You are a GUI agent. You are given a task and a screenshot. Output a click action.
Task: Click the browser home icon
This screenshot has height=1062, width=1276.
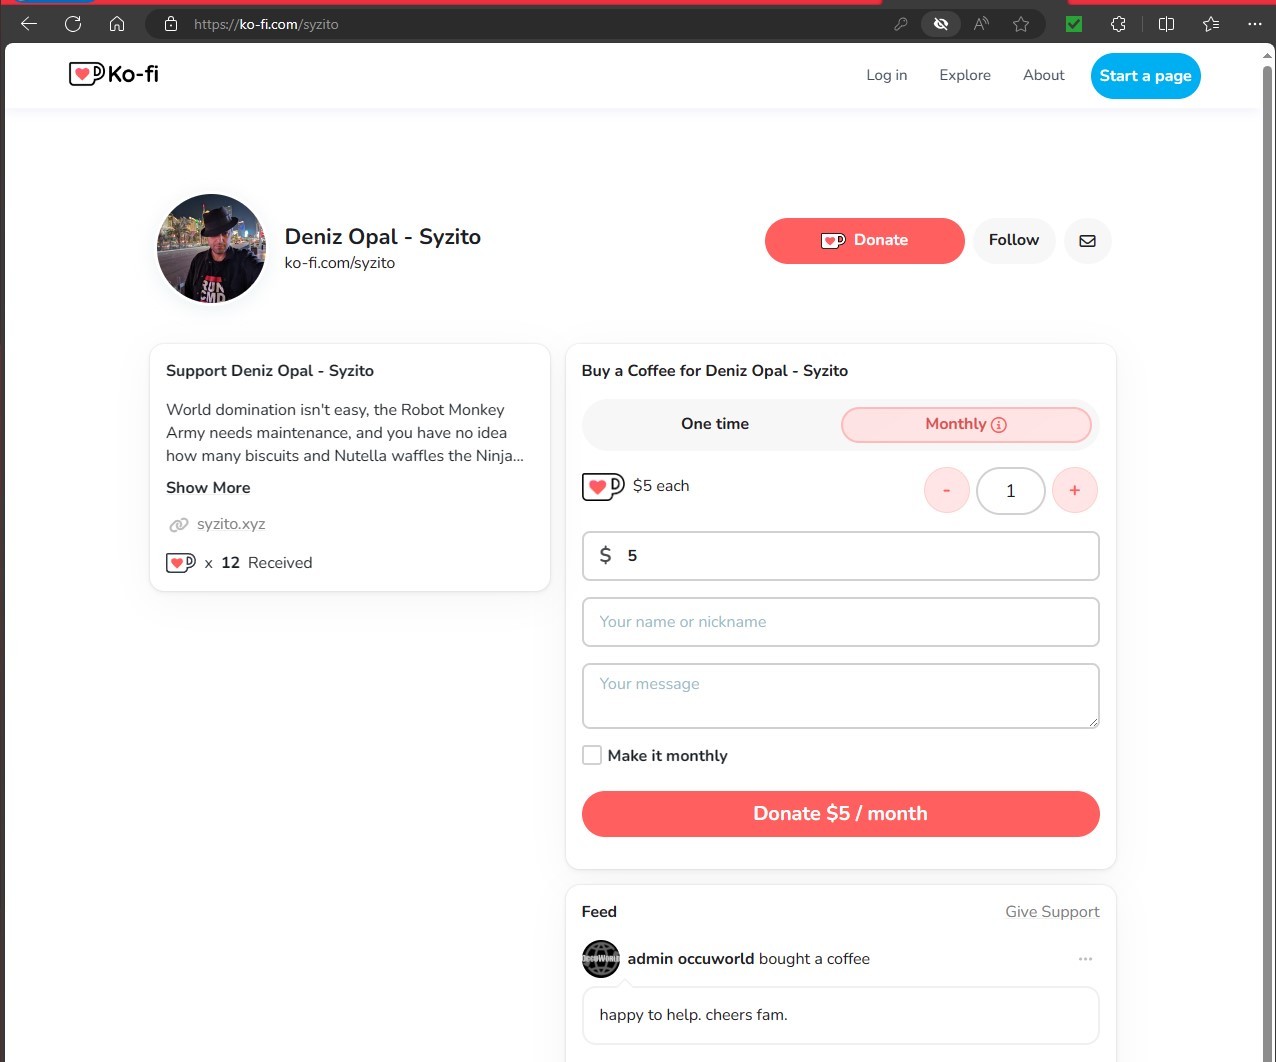click(117, 24)
